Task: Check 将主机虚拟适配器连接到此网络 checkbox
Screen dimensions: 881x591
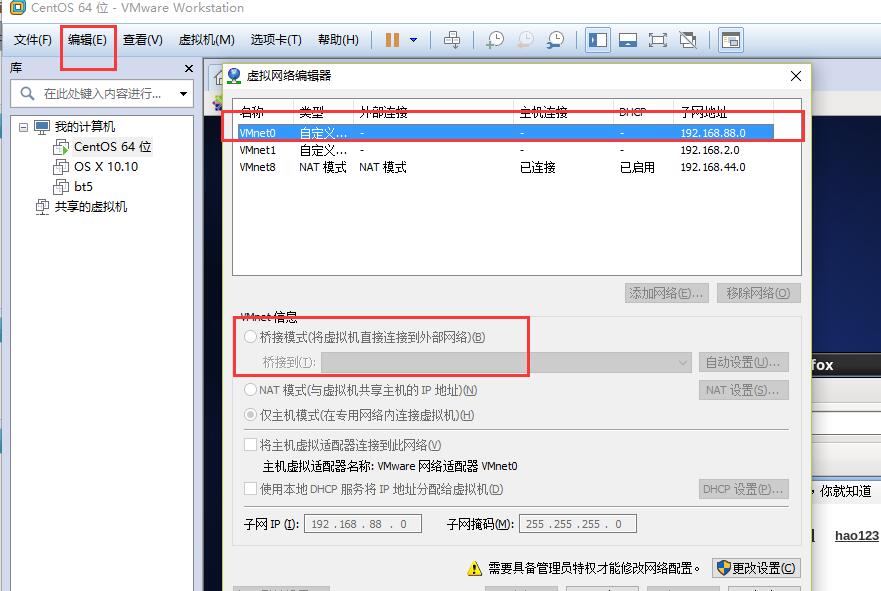Action: pyautogui.click(x=251, y=445)
